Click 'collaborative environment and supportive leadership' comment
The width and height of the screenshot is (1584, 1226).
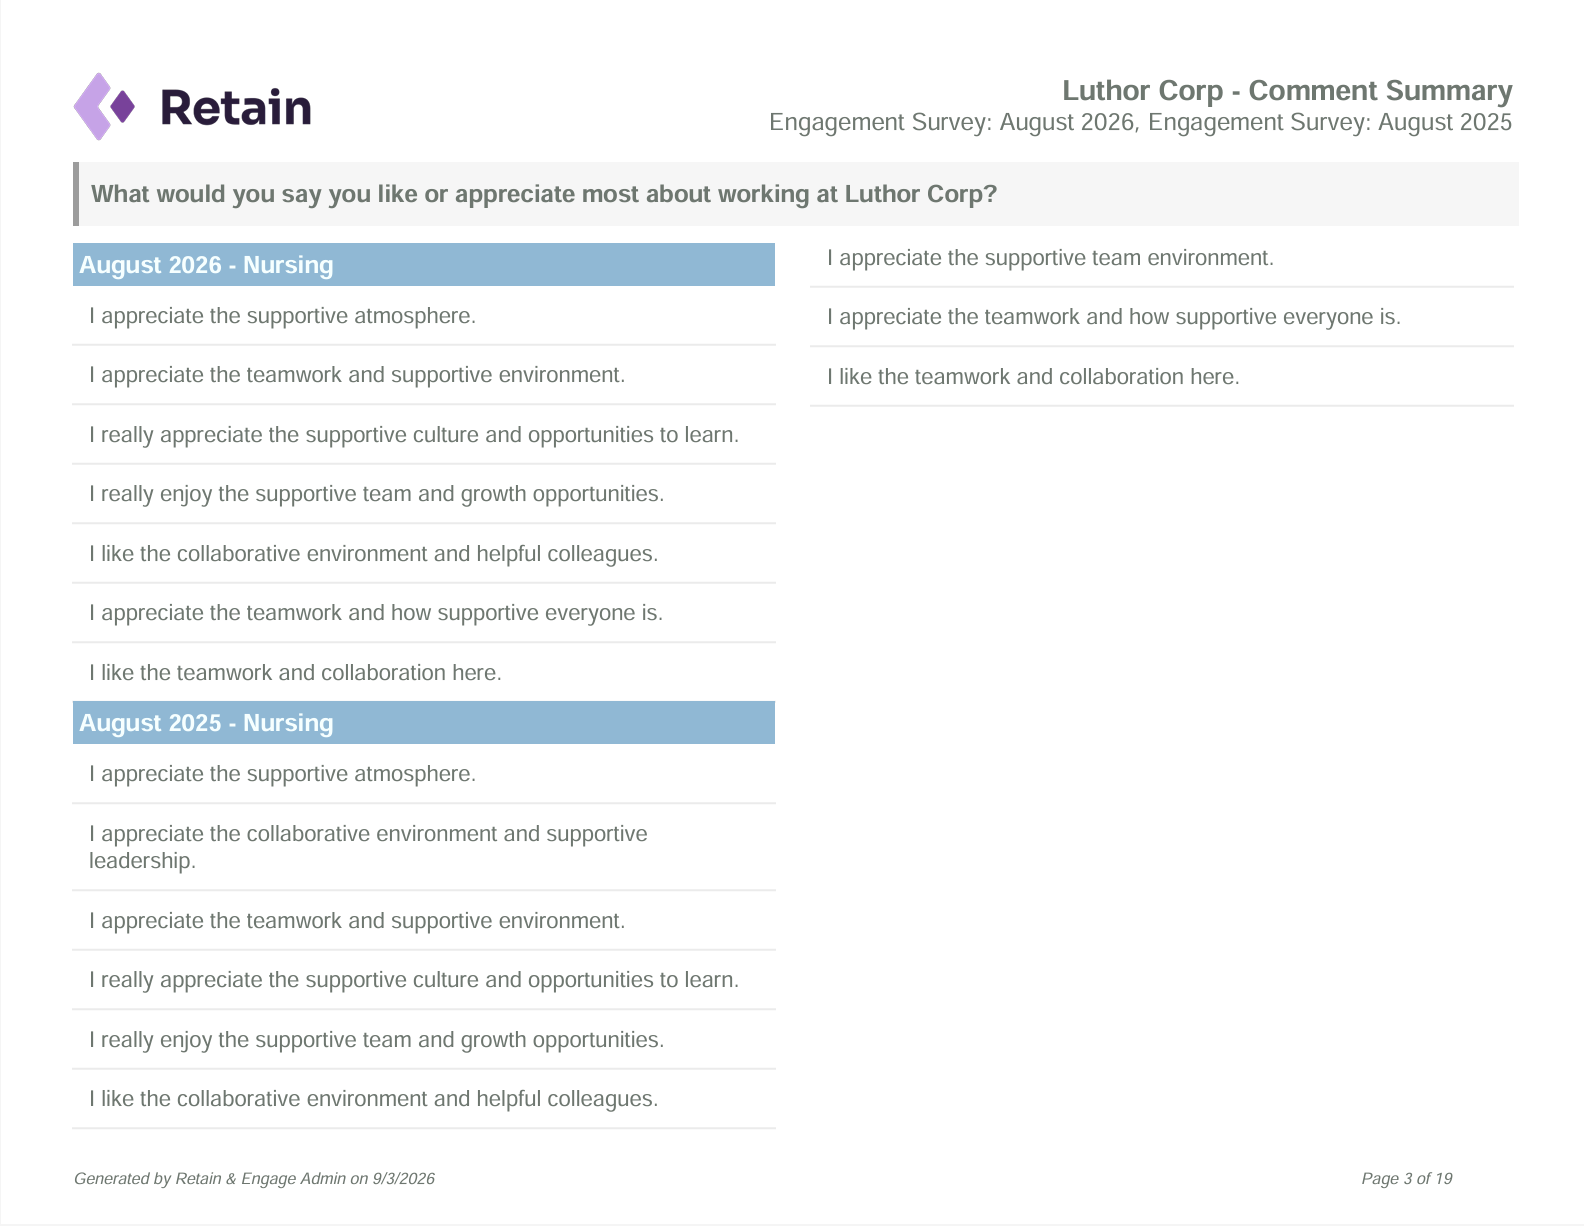pyautogui.click(x=368, y=847)
